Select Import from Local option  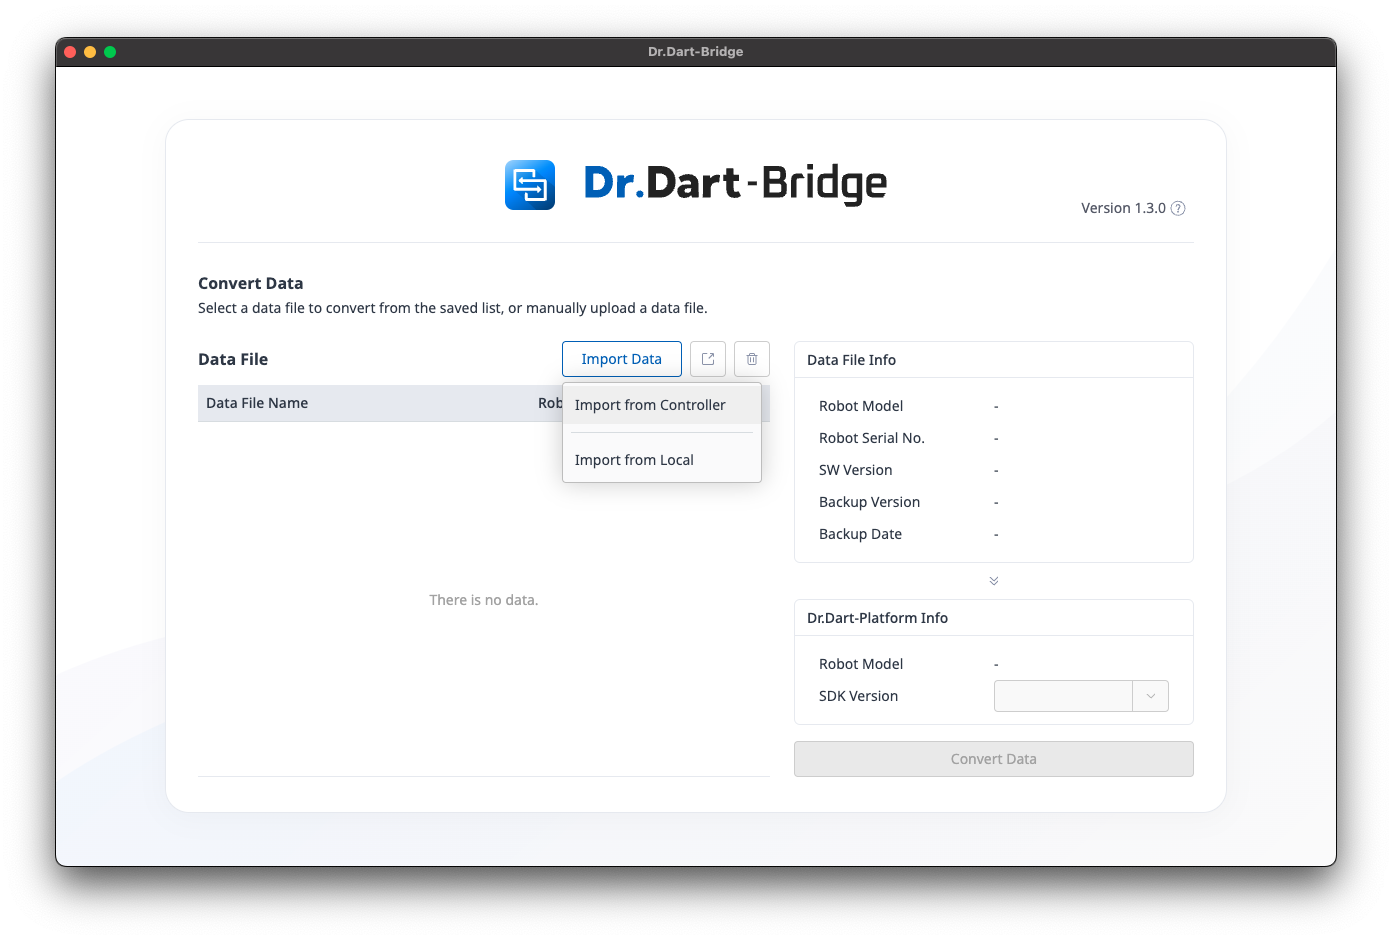634,460
